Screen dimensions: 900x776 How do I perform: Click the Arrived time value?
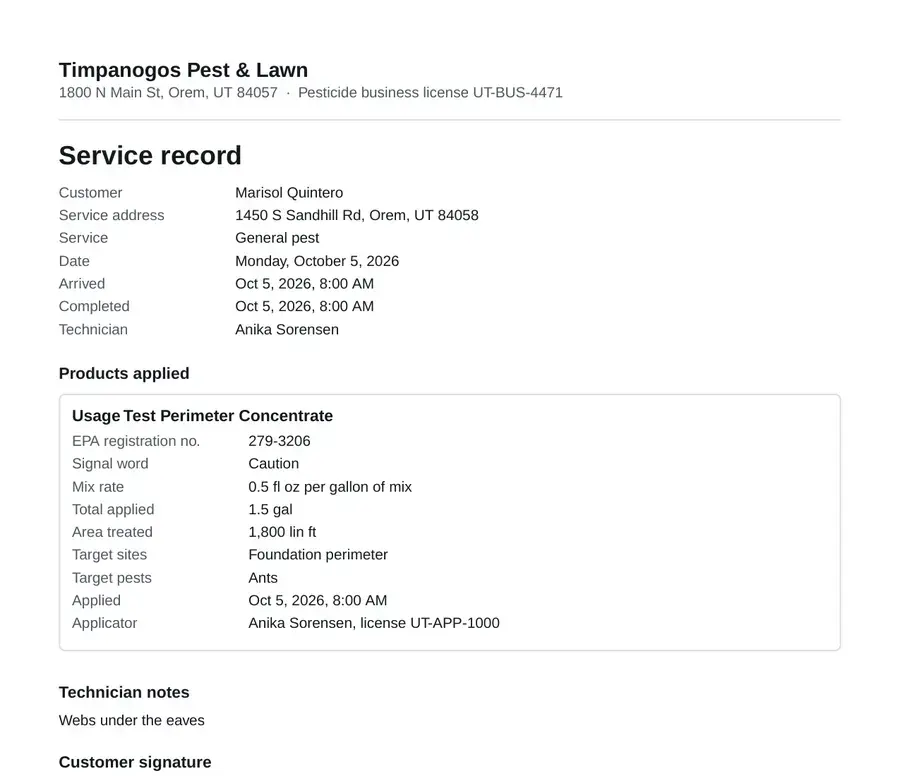point(304,284)
